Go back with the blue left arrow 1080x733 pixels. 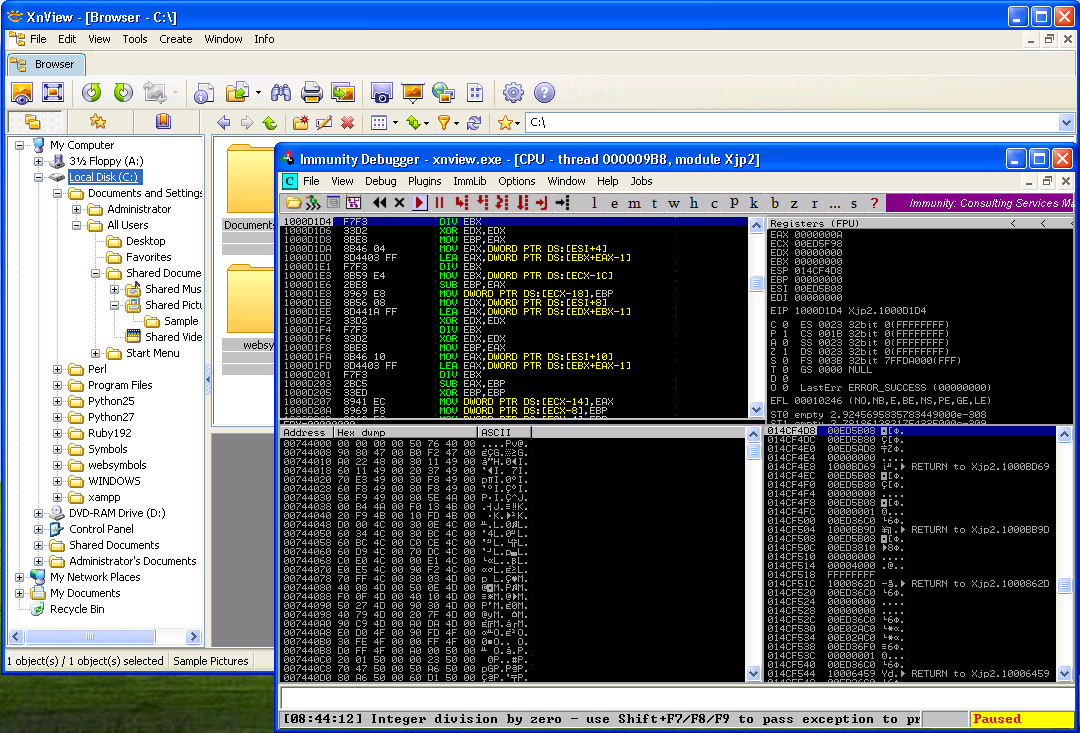[x=223, y=123]
